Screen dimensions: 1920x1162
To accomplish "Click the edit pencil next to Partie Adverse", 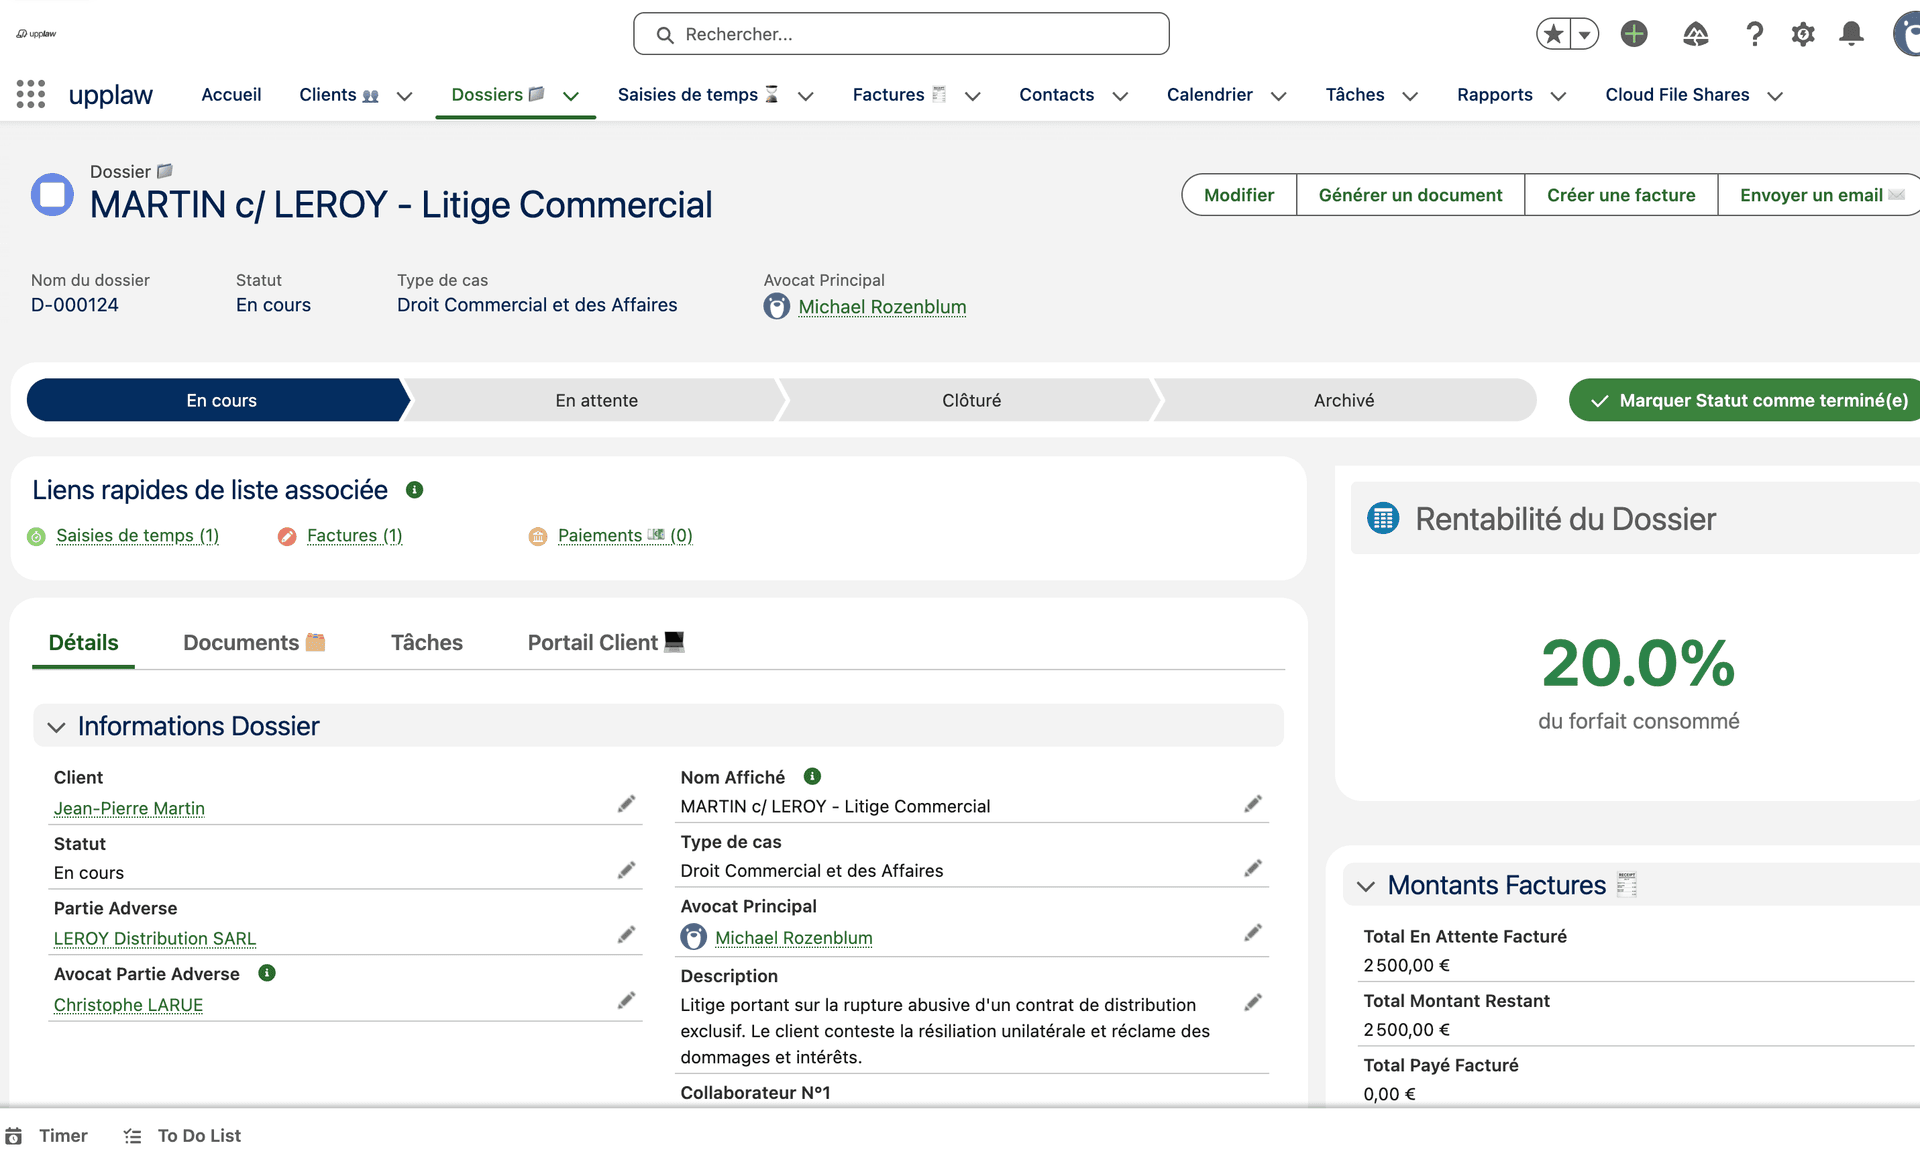I will tap(627, 934).
